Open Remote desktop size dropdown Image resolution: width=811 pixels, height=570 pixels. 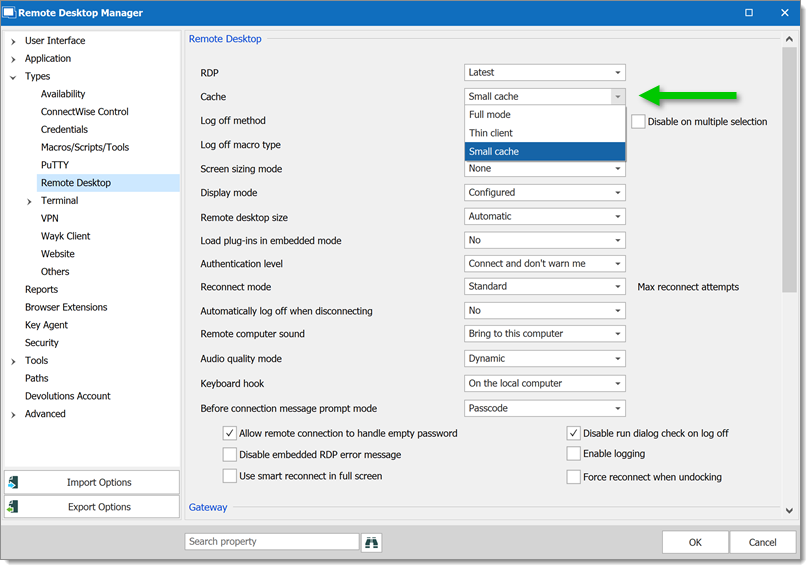pyautogui.click(x=545, y=216)
